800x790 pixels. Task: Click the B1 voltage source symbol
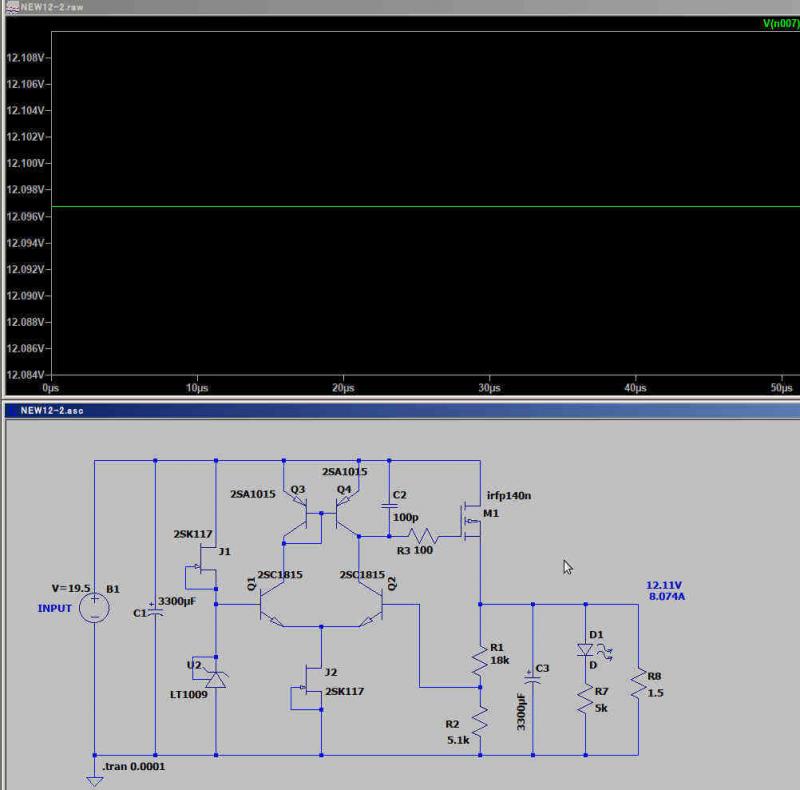tap(95, 607)
